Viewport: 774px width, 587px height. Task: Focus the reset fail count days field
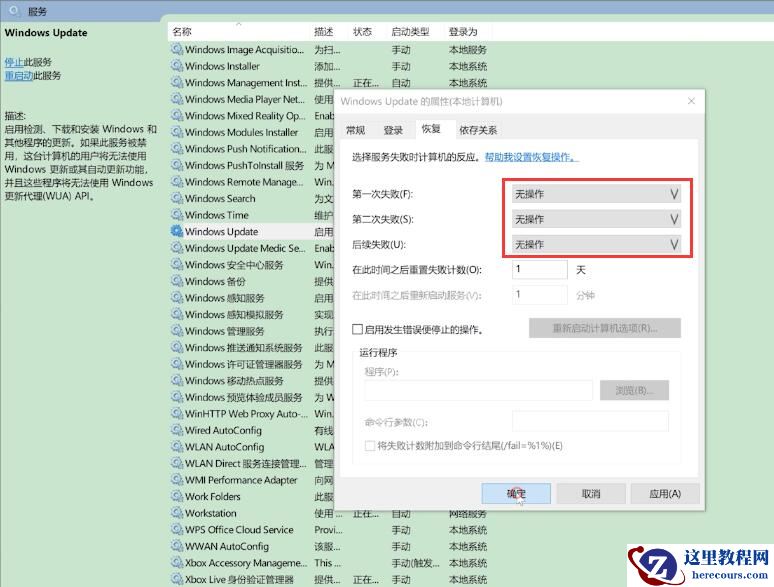coord(540,270)
